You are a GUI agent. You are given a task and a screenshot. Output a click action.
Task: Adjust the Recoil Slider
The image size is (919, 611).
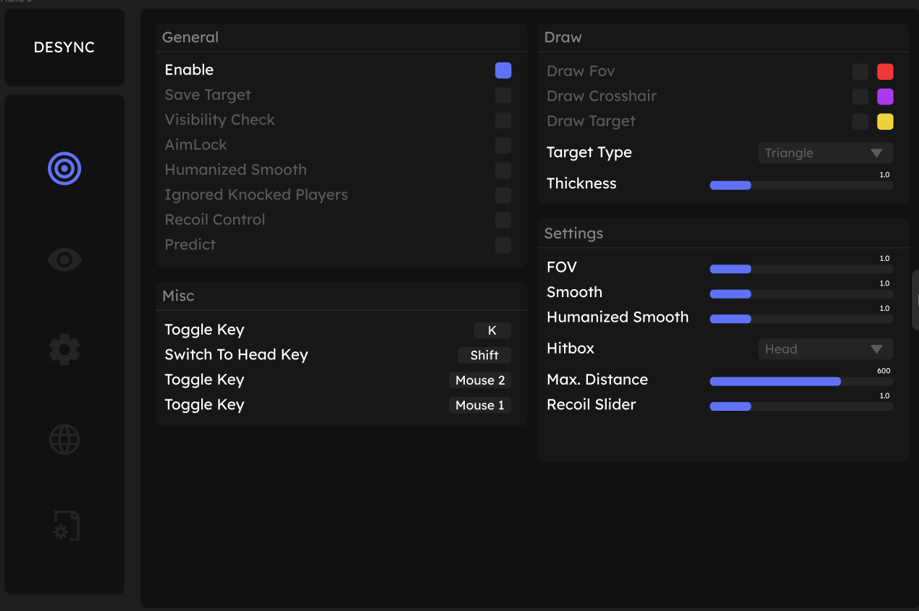click(801, 406)
